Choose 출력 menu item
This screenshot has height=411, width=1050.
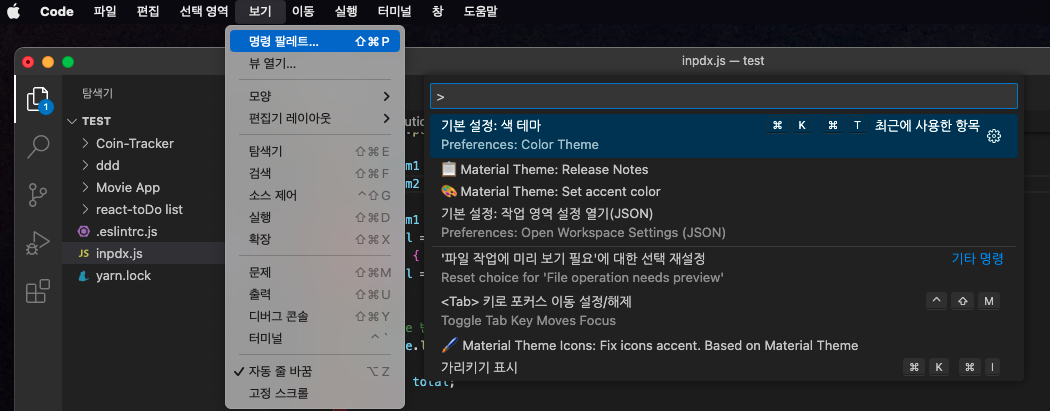(315, 294)
